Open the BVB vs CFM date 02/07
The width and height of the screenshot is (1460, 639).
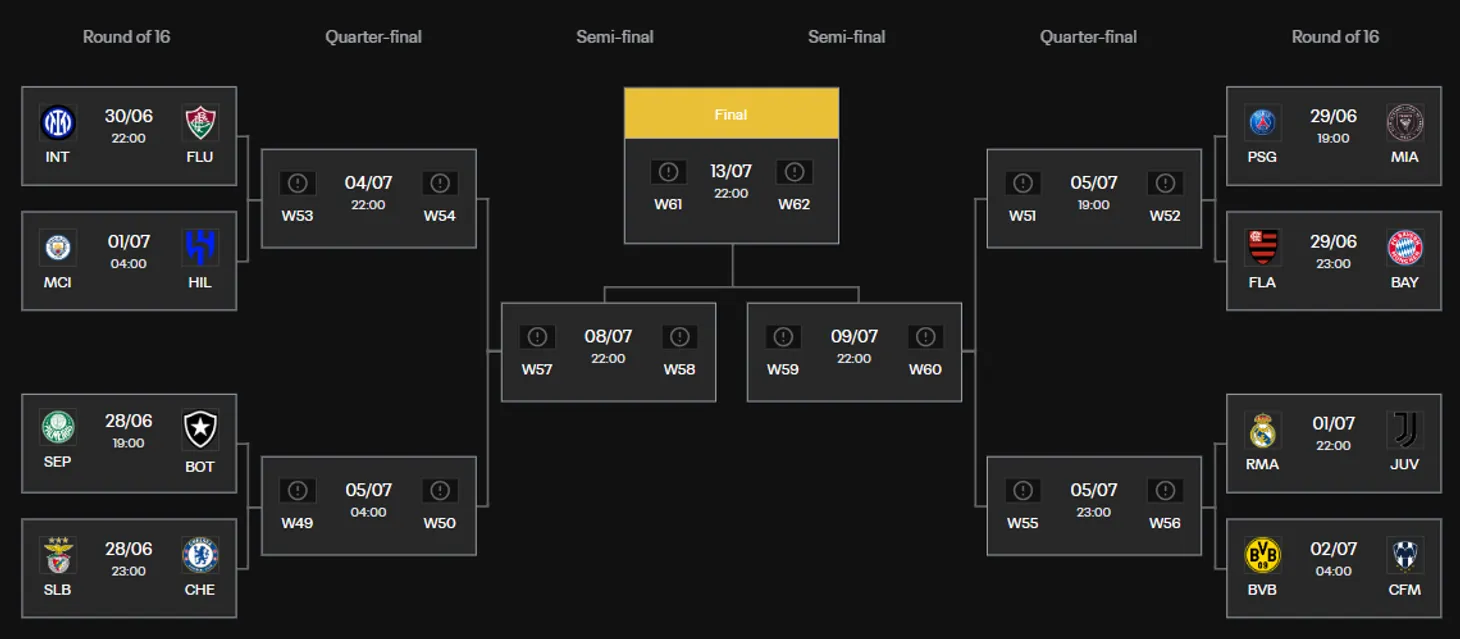1333,549
